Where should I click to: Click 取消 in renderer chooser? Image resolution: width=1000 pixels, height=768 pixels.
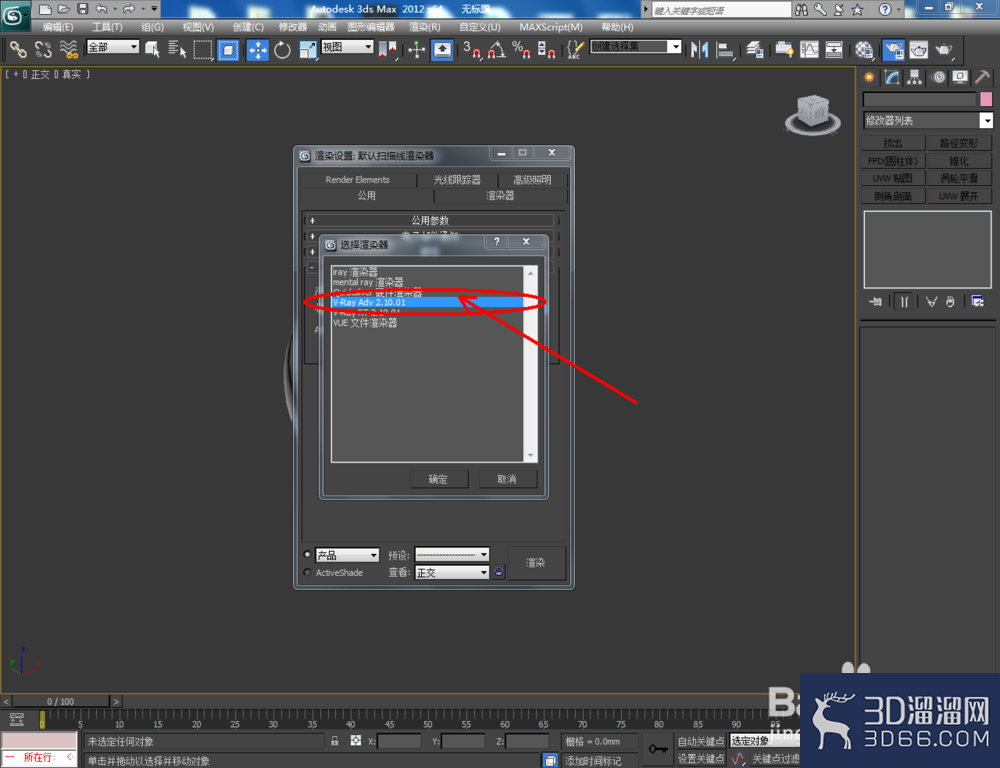coord(508,479)
